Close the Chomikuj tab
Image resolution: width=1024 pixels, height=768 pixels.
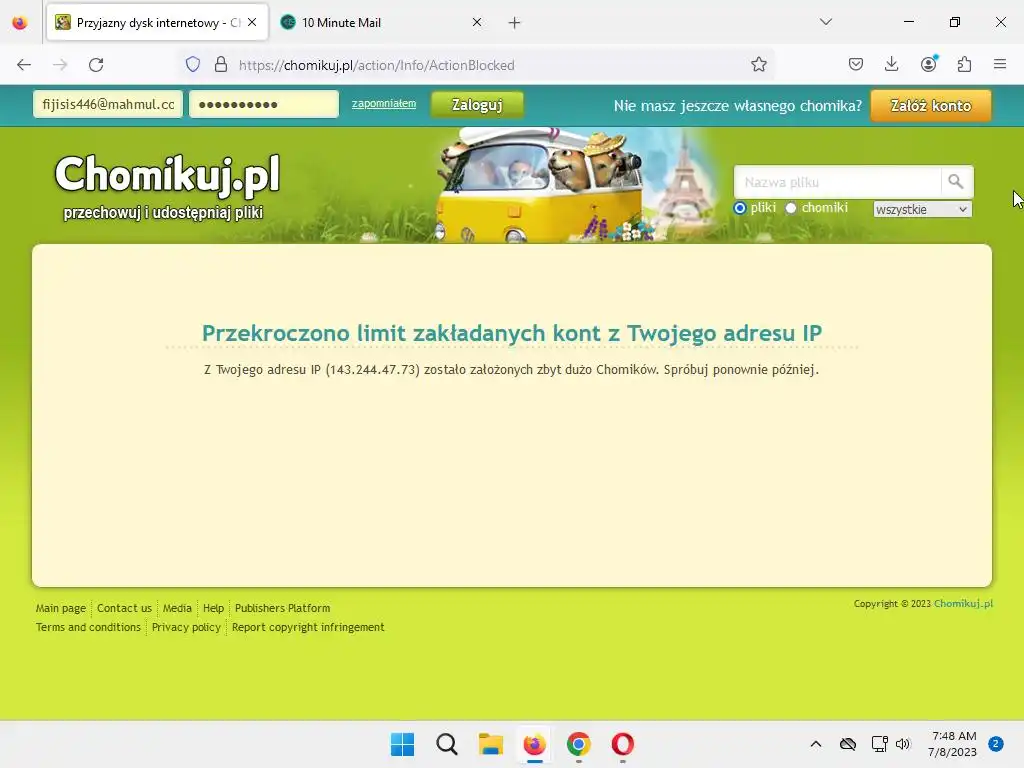(x=252, y=22)
